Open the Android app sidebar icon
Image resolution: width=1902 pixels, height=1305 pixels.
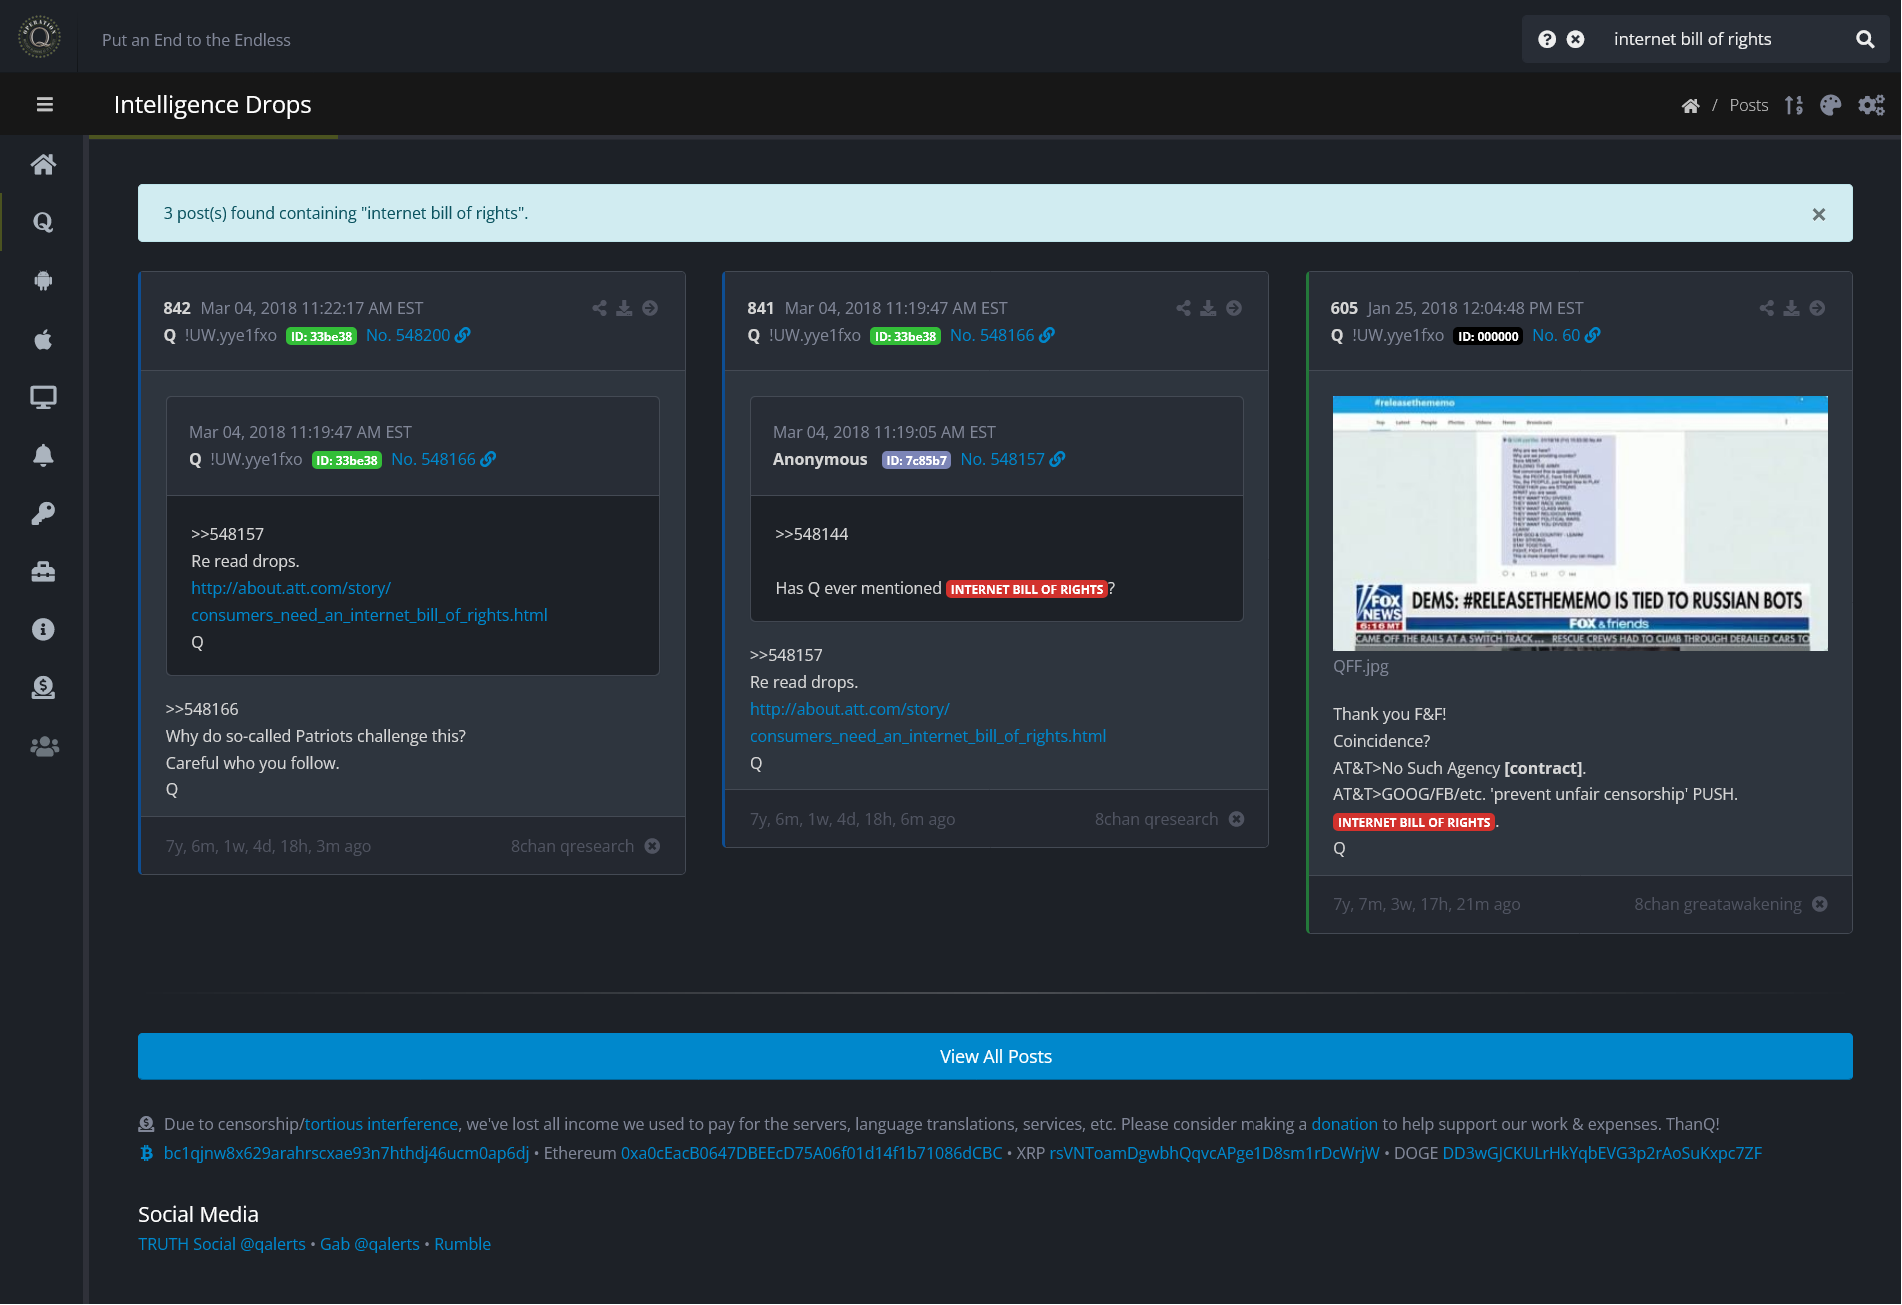click(43, 281)
